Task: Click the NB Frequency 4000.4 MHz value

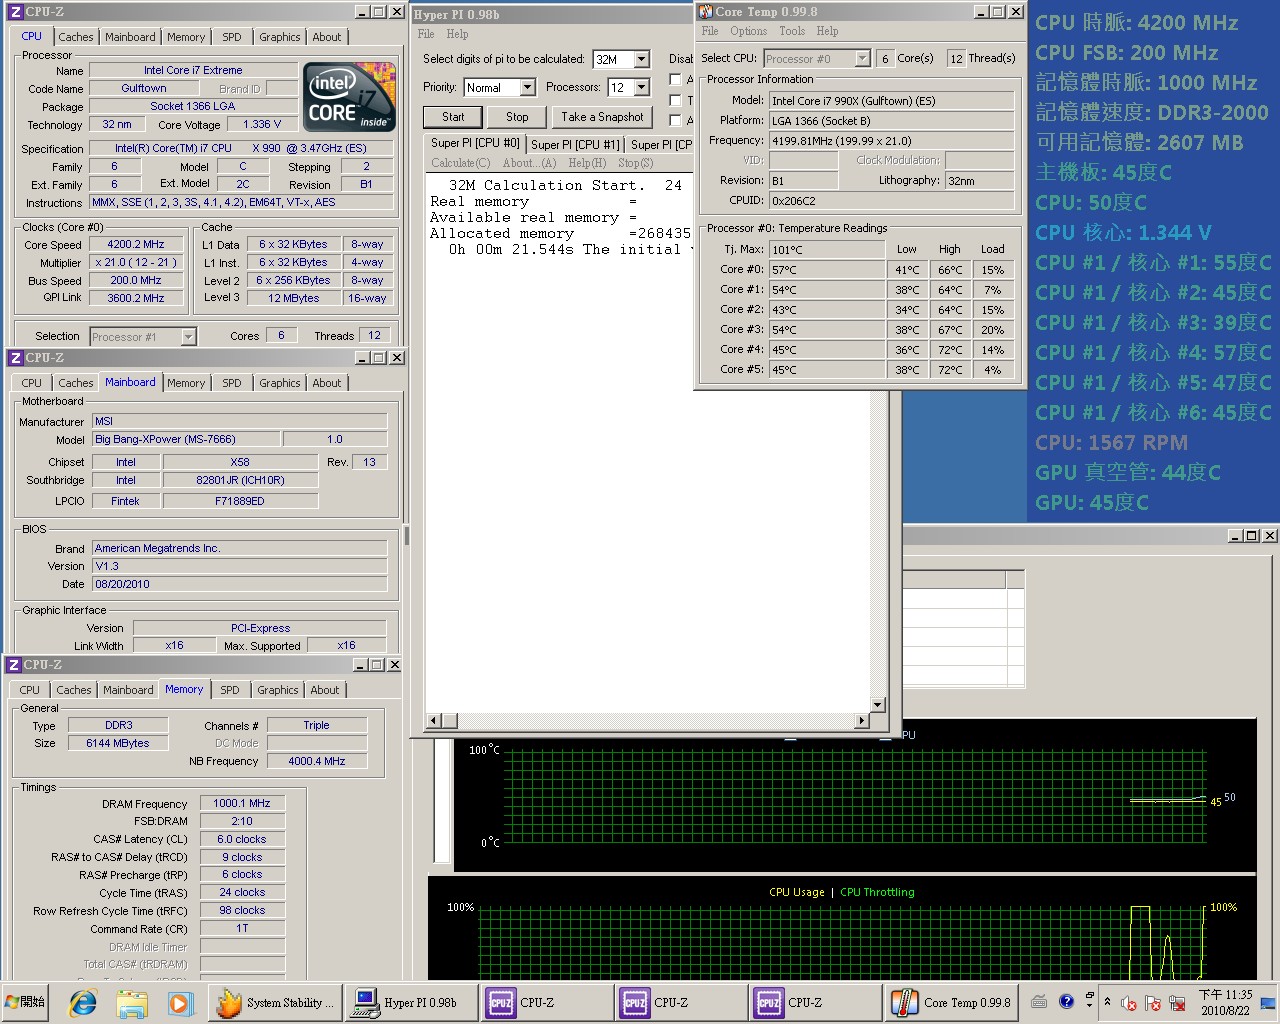Action: coord(317,761)
